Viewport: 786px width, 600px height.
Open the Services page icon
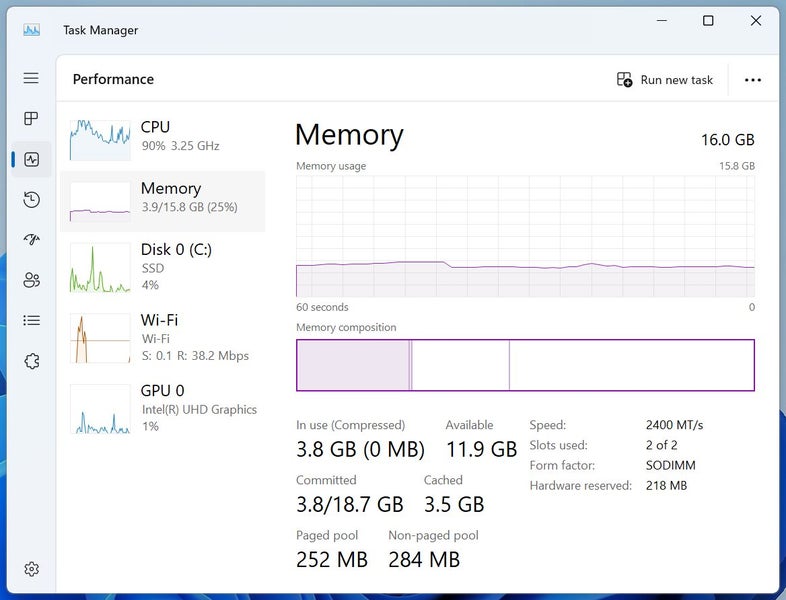pyautogui.click(x=31, y=361)
